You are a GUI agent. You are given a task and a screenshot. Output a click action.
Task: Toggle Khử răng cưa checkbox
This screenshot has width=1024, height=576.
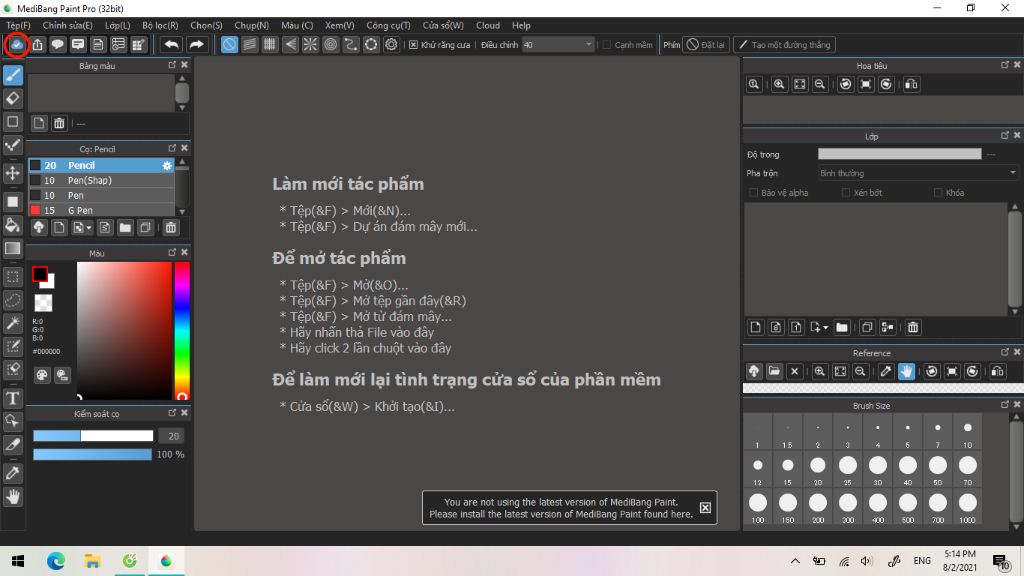click(413, 44)
